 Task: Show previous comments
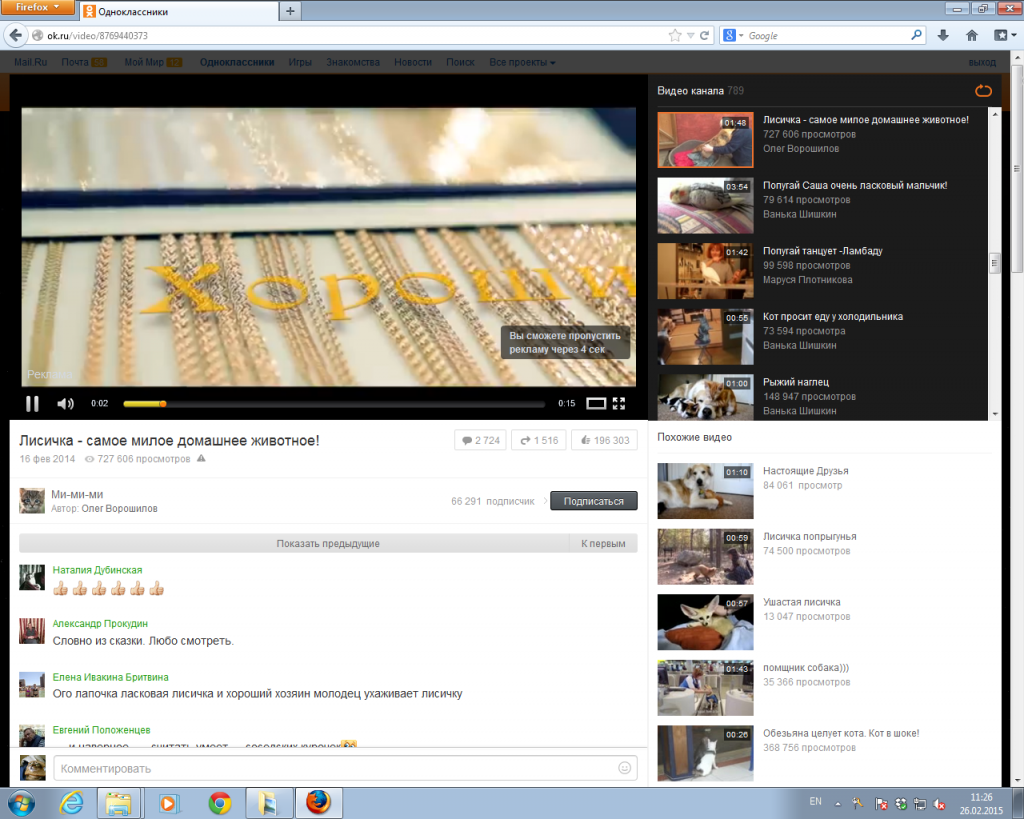tap(328, 543)
